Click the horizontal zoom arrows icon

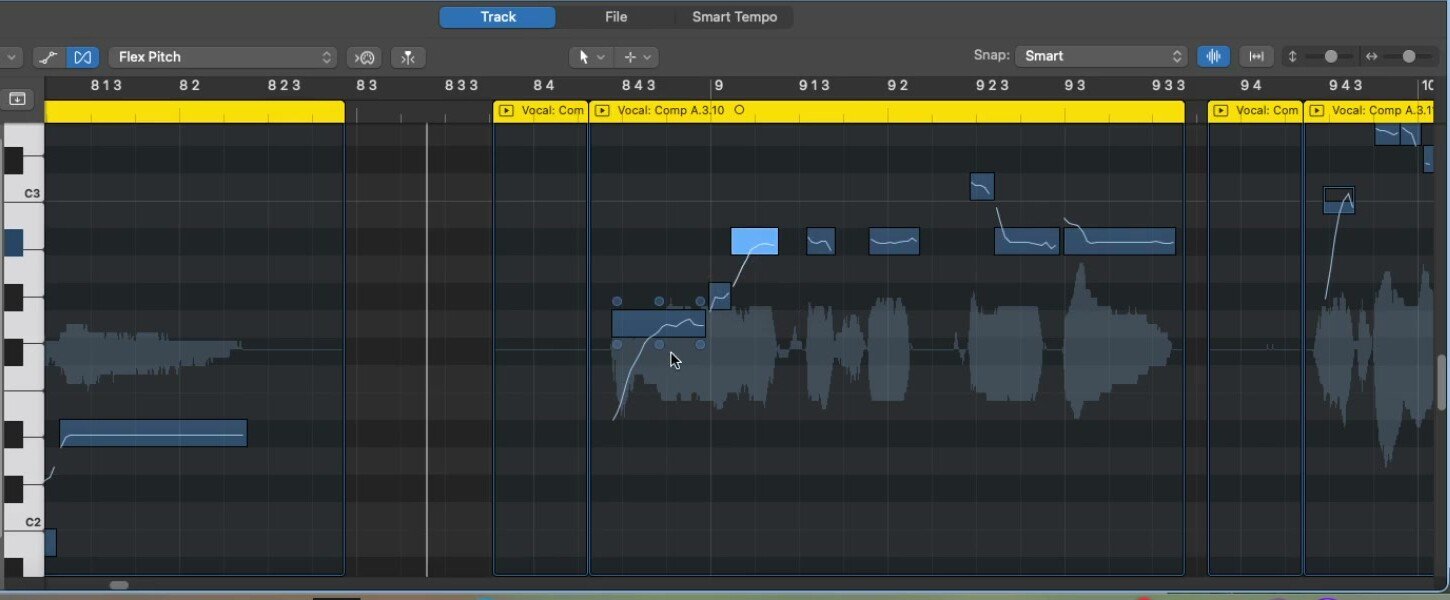[x=1371, y=56]
